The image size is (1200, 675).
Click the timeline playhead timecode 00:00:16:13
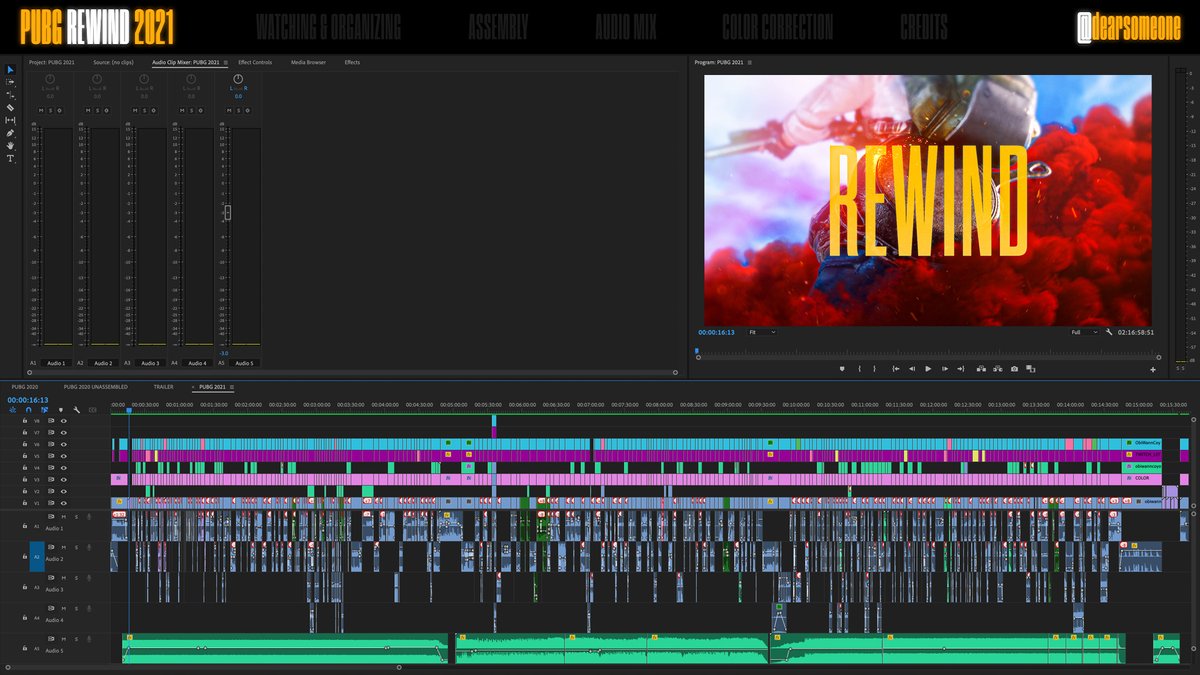pyautogui.click(x=28, y=399)
